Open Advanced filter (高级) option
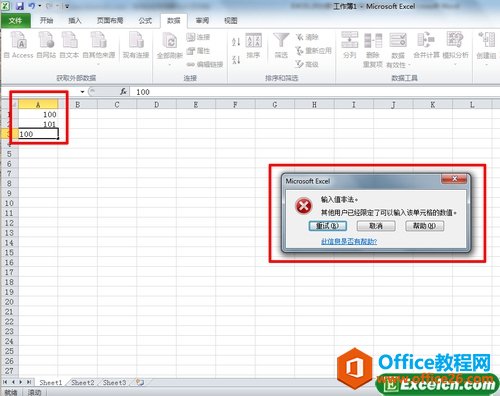 [307, 64]
